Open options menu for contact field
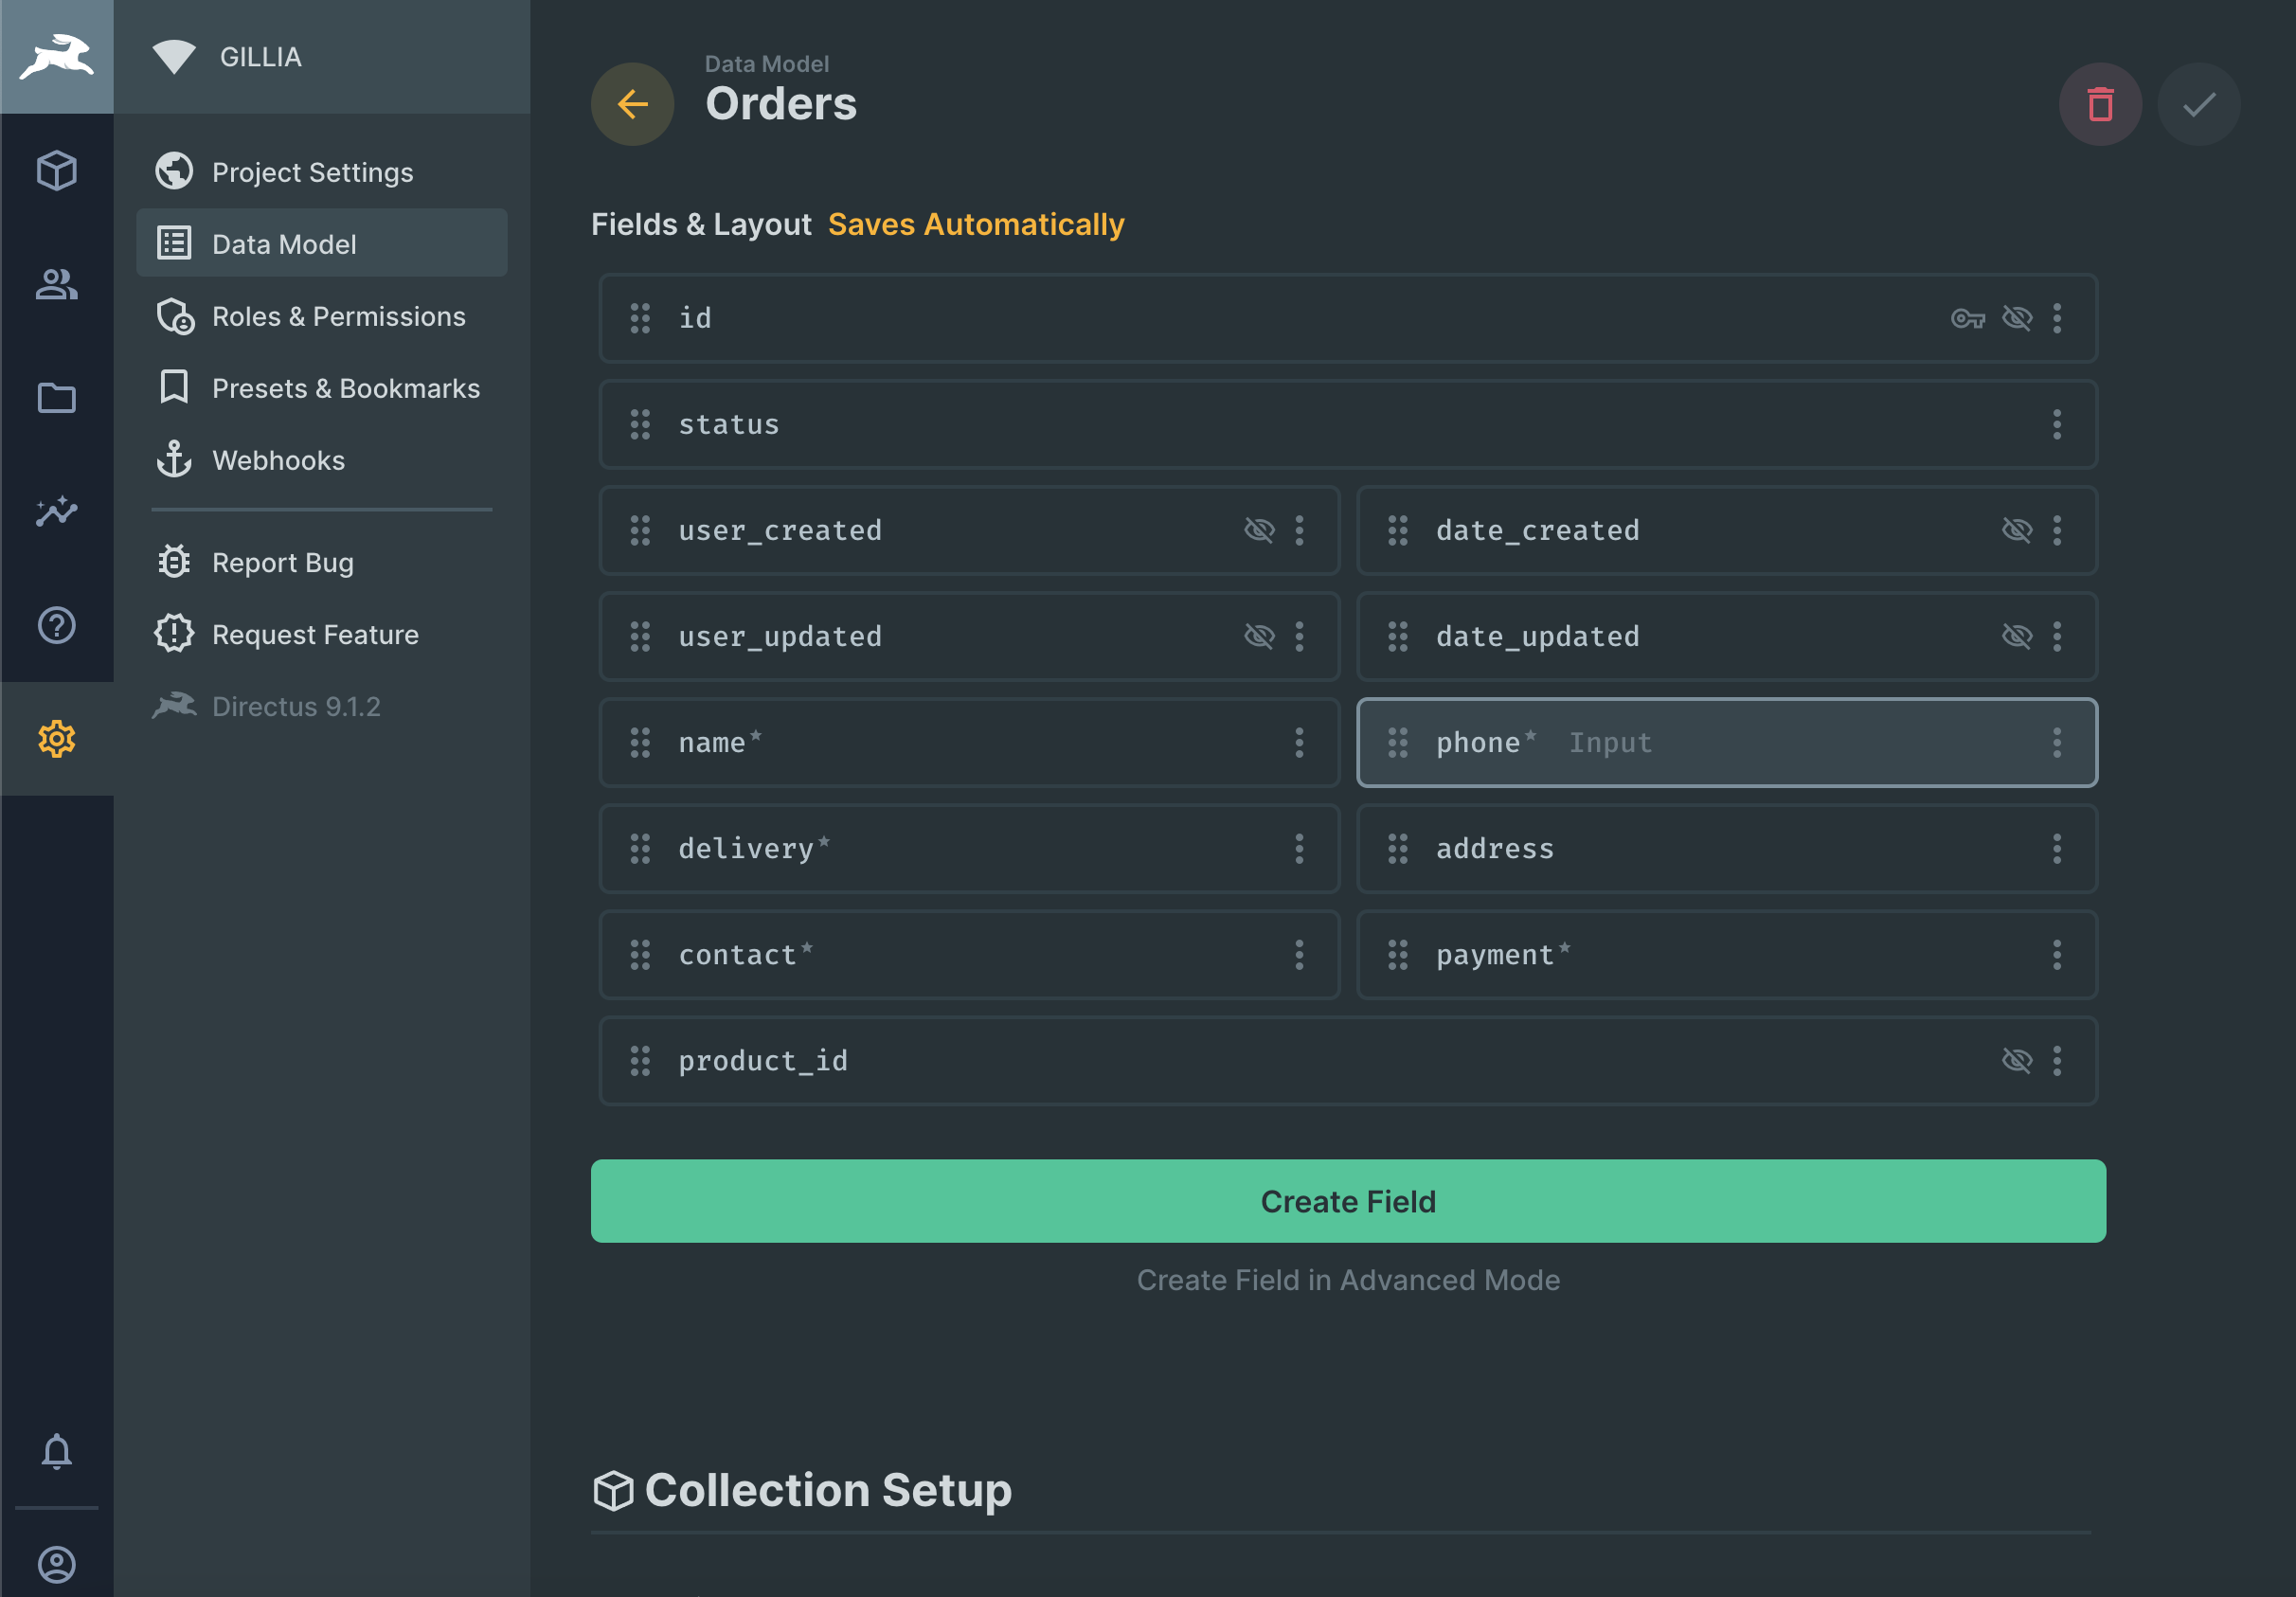Screen dimensions: 2296x1597 point(1299,954)
